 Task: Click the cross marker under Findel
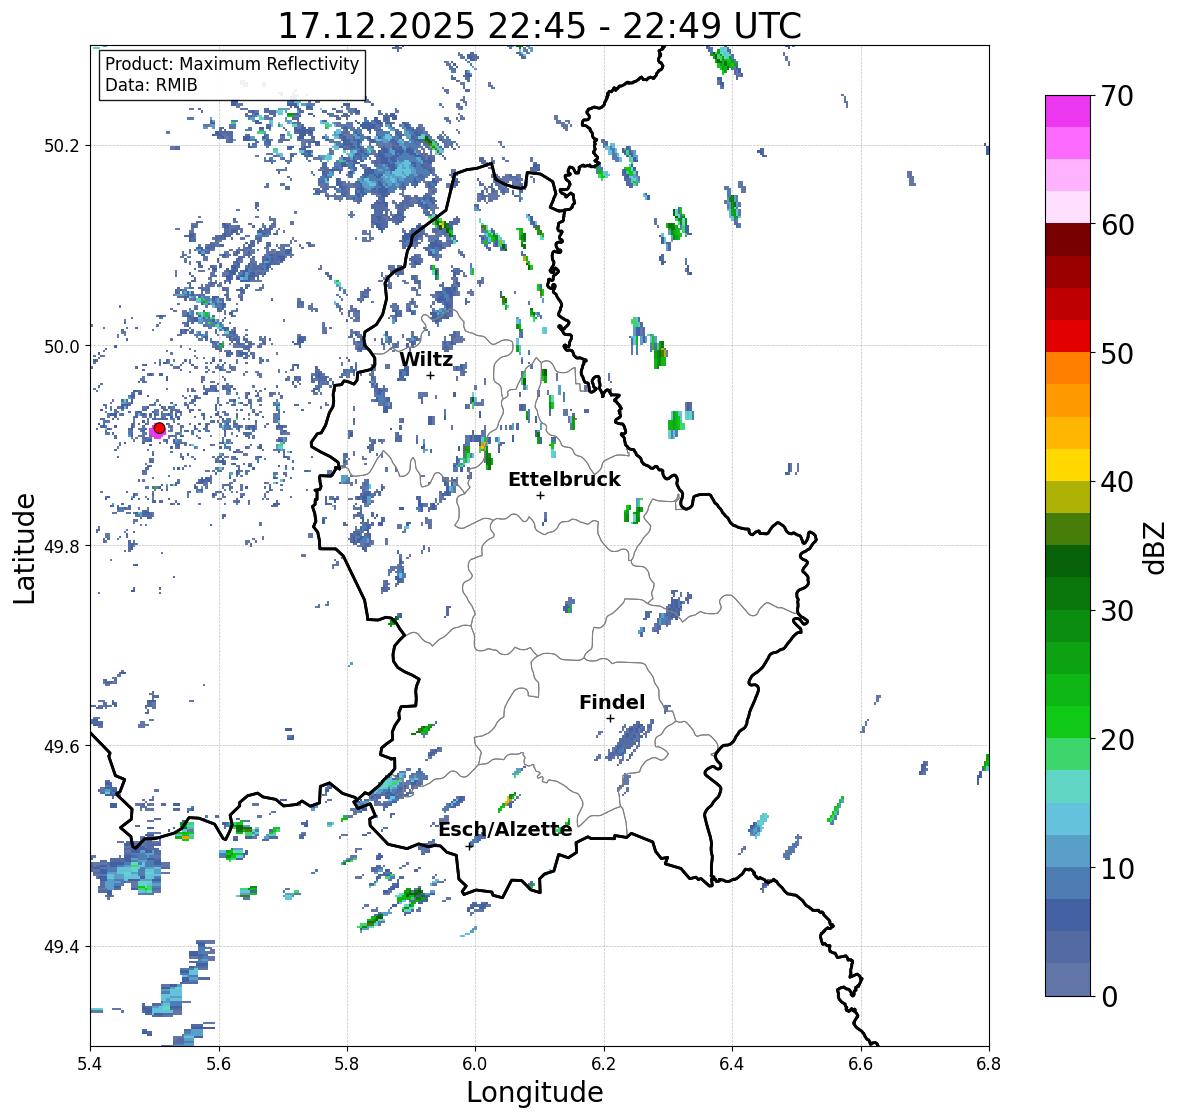click(x=611, y=719)
